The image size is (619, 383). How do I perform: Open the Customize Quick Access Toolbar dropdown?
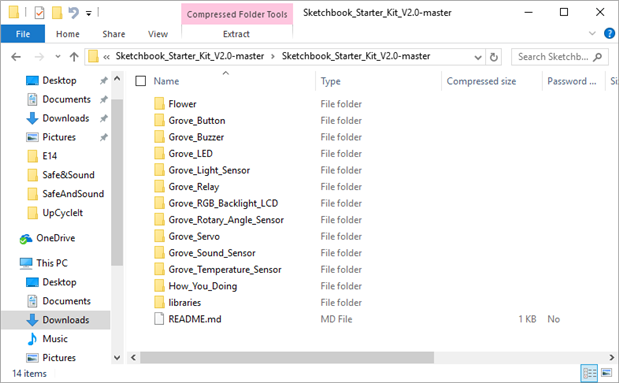click(88, 14)
